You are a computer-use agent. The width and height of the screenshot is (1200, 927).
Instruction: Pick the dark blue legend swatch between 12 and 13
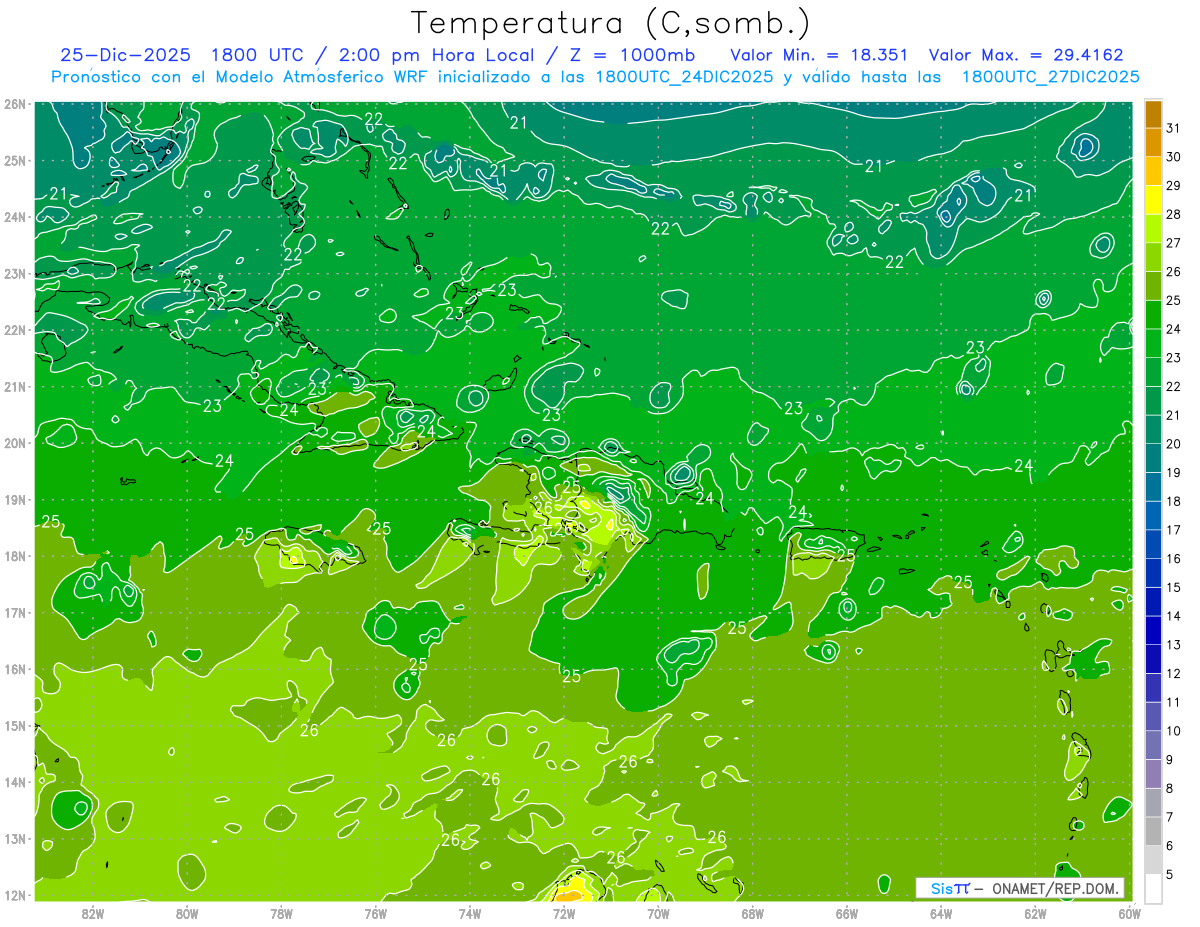(x=1153, y=659)
